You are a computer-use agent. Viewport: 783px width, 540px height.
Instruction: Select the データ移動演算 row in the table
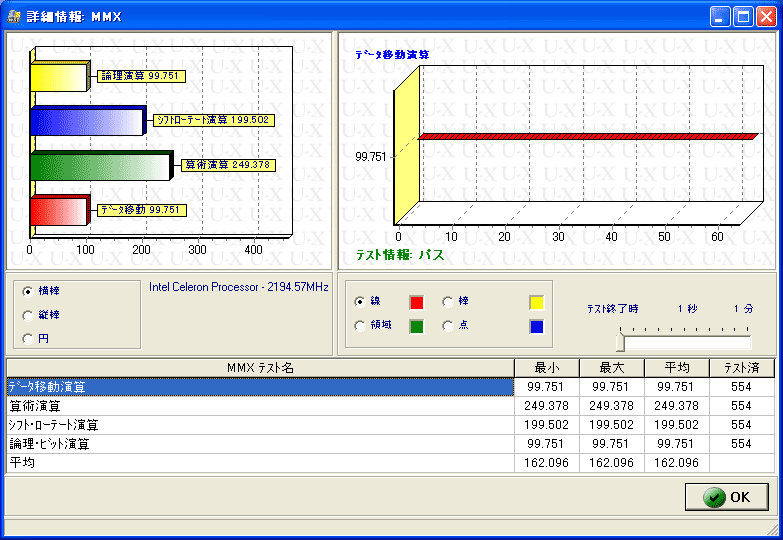pyautogui.click(x=260, y=387)
